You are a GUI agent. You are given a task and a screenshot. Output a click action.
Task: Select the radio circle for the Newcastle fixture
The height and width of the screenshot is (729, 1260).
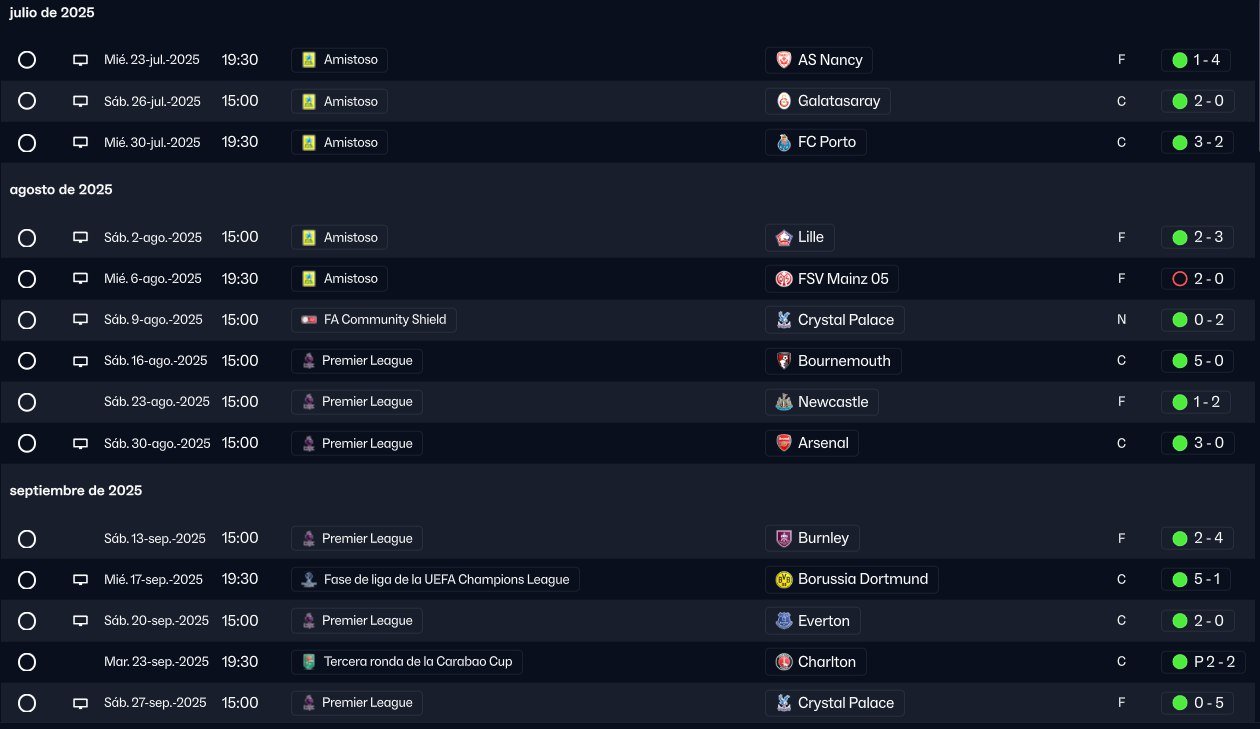(27, 402)
